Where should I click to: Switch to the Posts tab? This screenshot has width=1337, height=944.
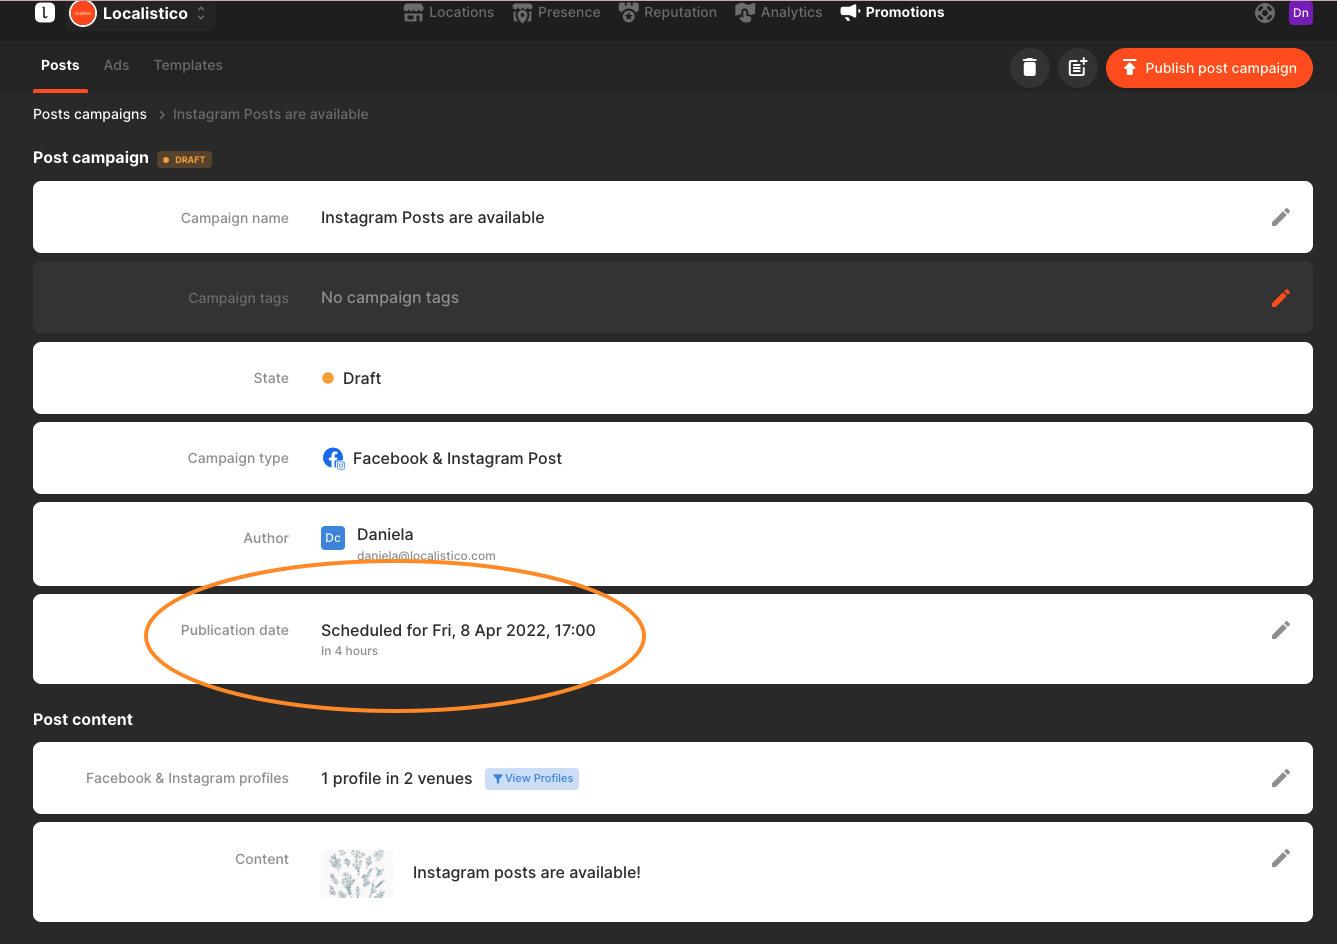[60, 65]
